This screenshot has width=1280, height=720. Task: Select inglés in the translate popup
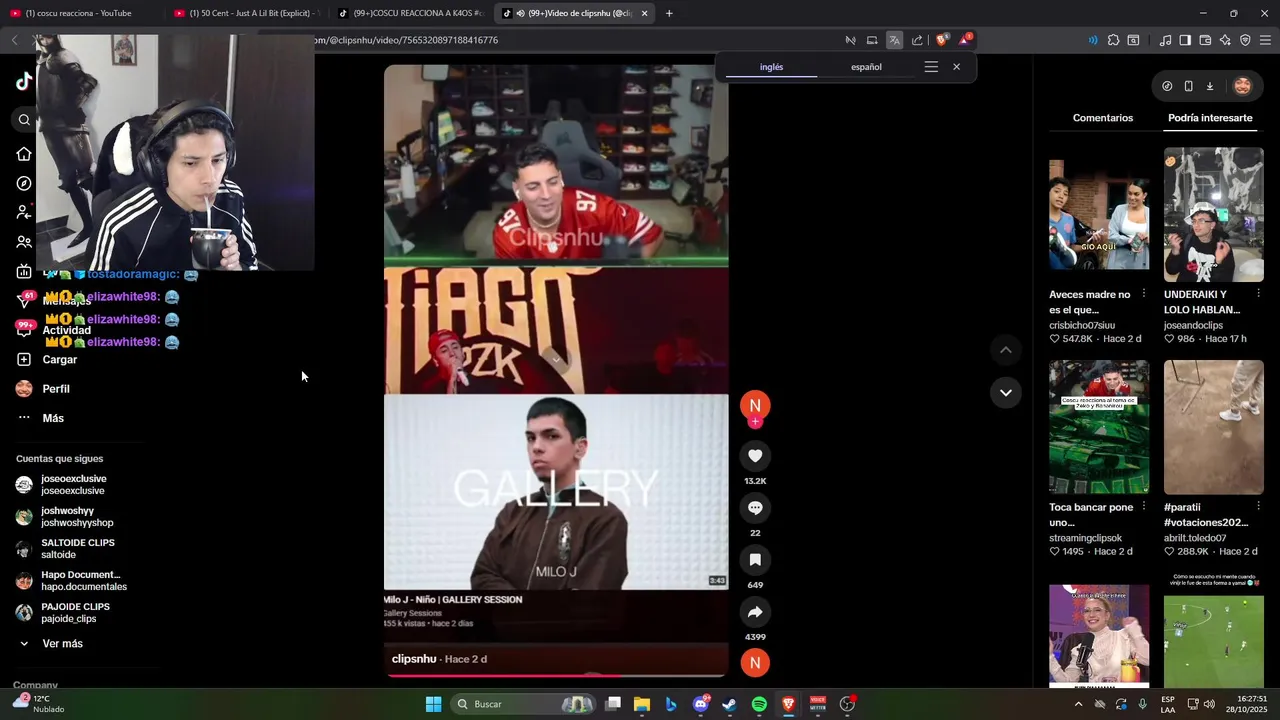coord(771,67)
